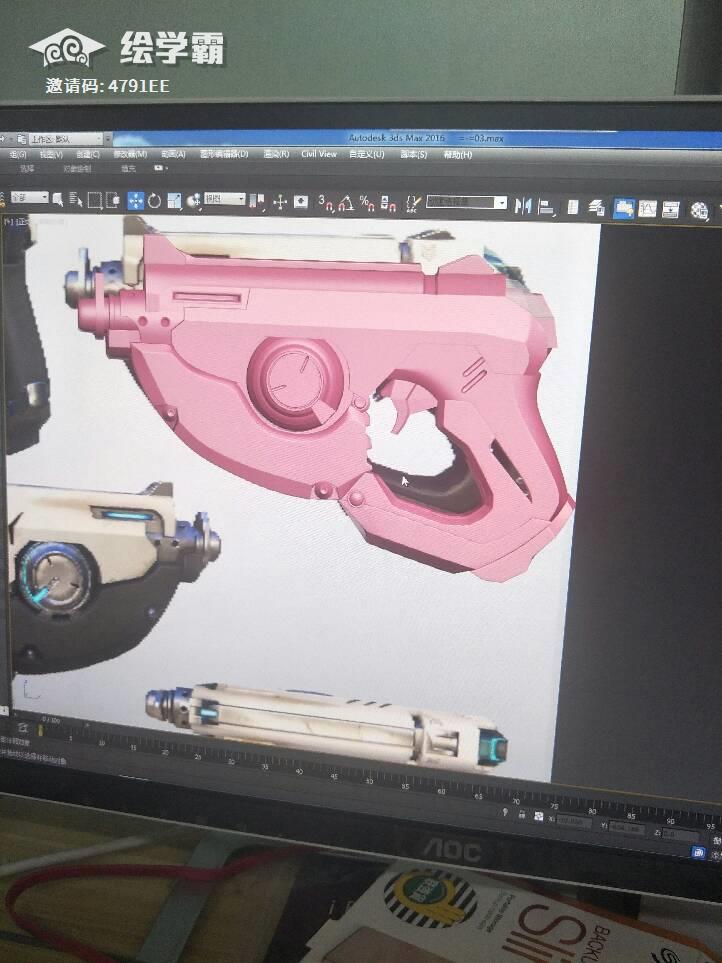Click the top-view gun reference image
The image size is (722, 963).
pyautogui.click(x=325, y=725)
